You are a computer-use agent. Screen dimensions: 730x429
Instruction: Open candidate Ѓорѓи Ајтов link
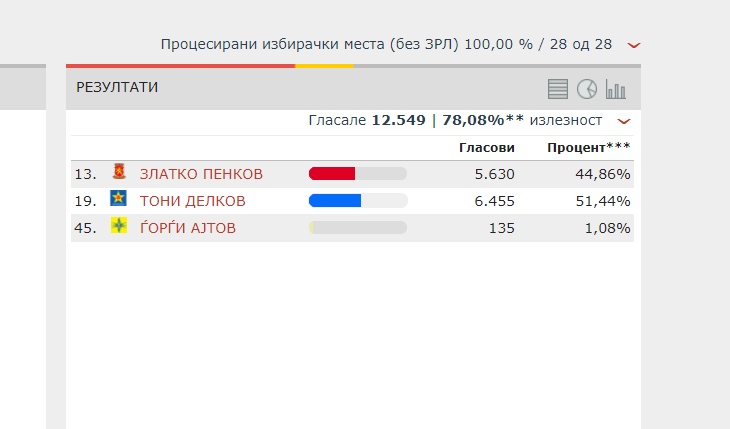tap(188, 228)
